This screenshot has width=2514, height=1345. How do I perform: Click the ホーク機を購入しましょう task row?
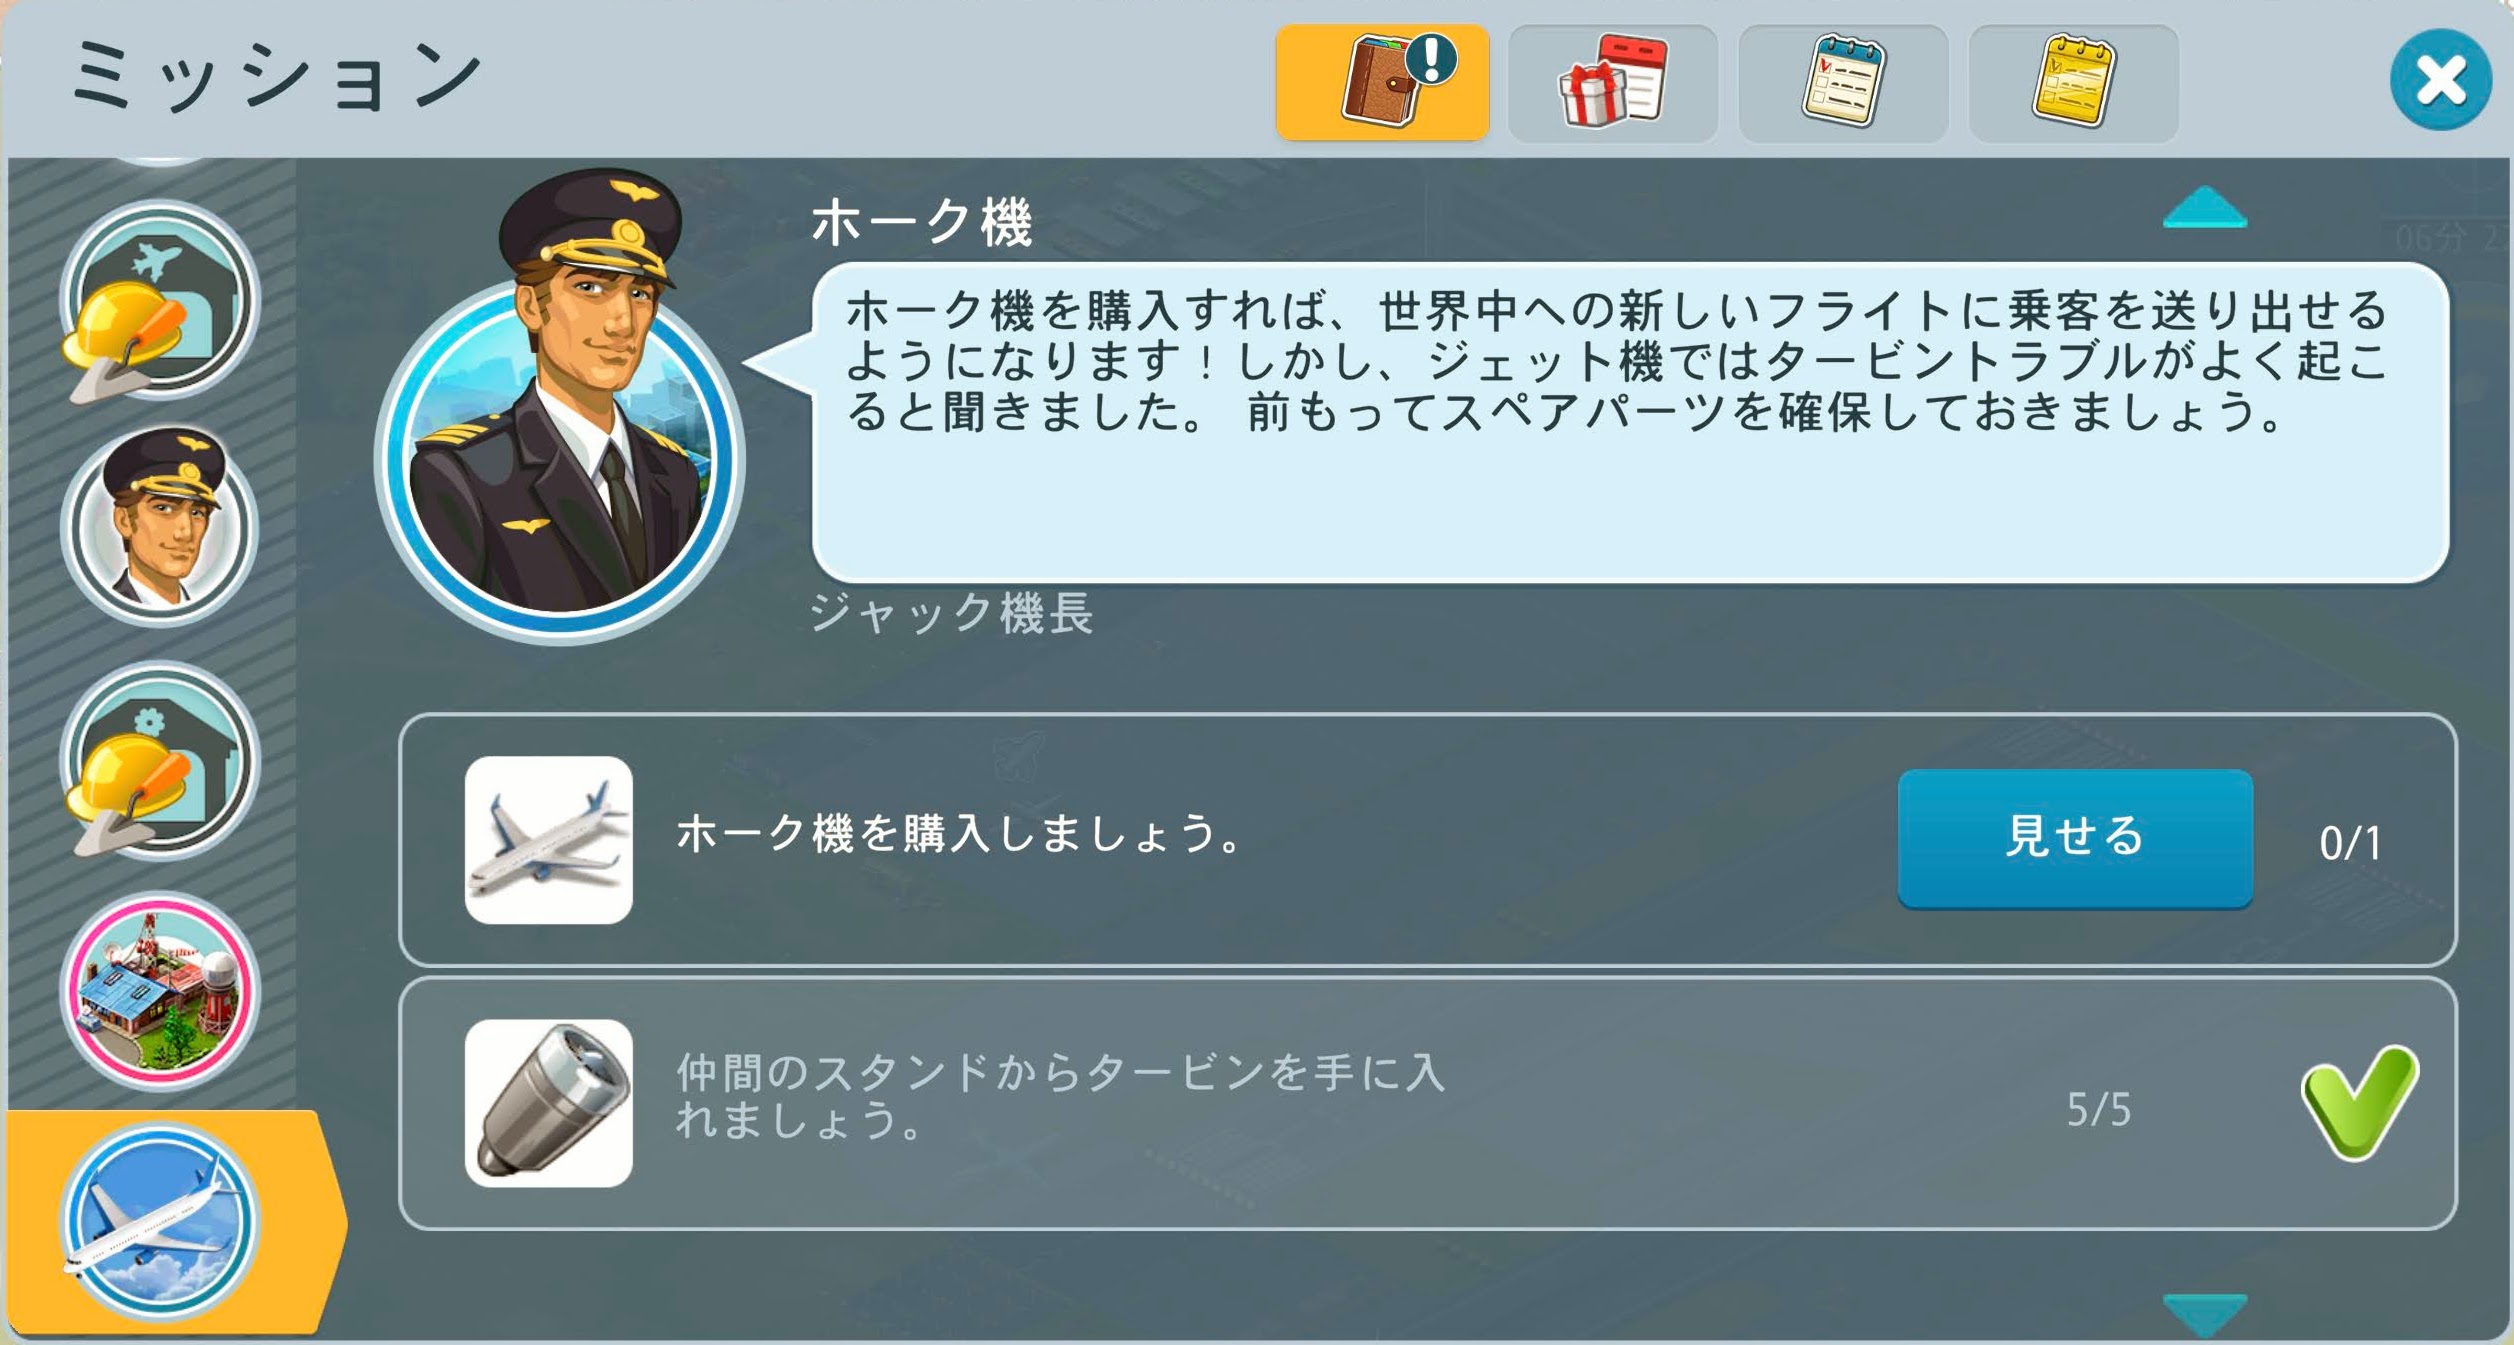(x=1427, y=839)
